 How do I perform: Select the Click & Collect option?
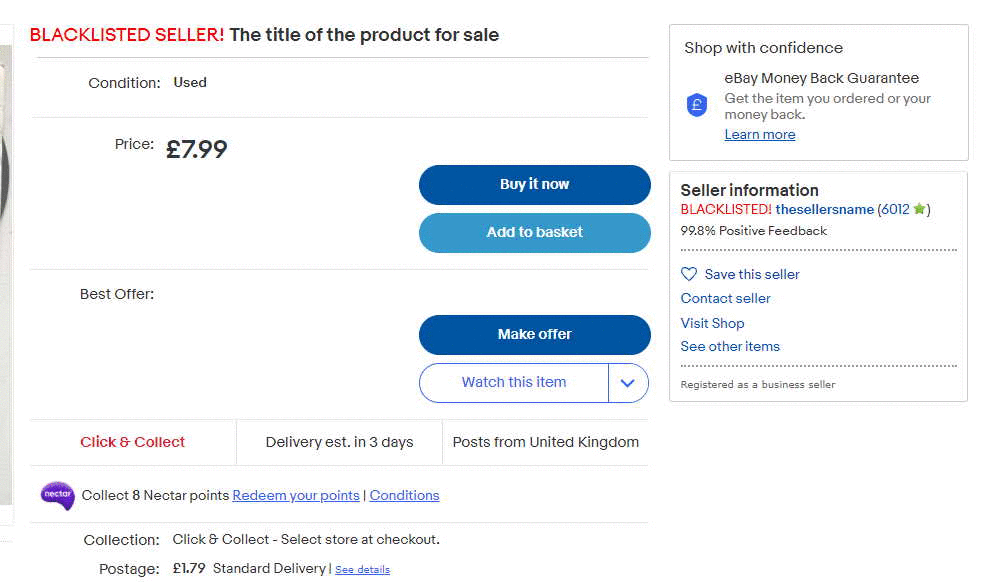(133, 442)
